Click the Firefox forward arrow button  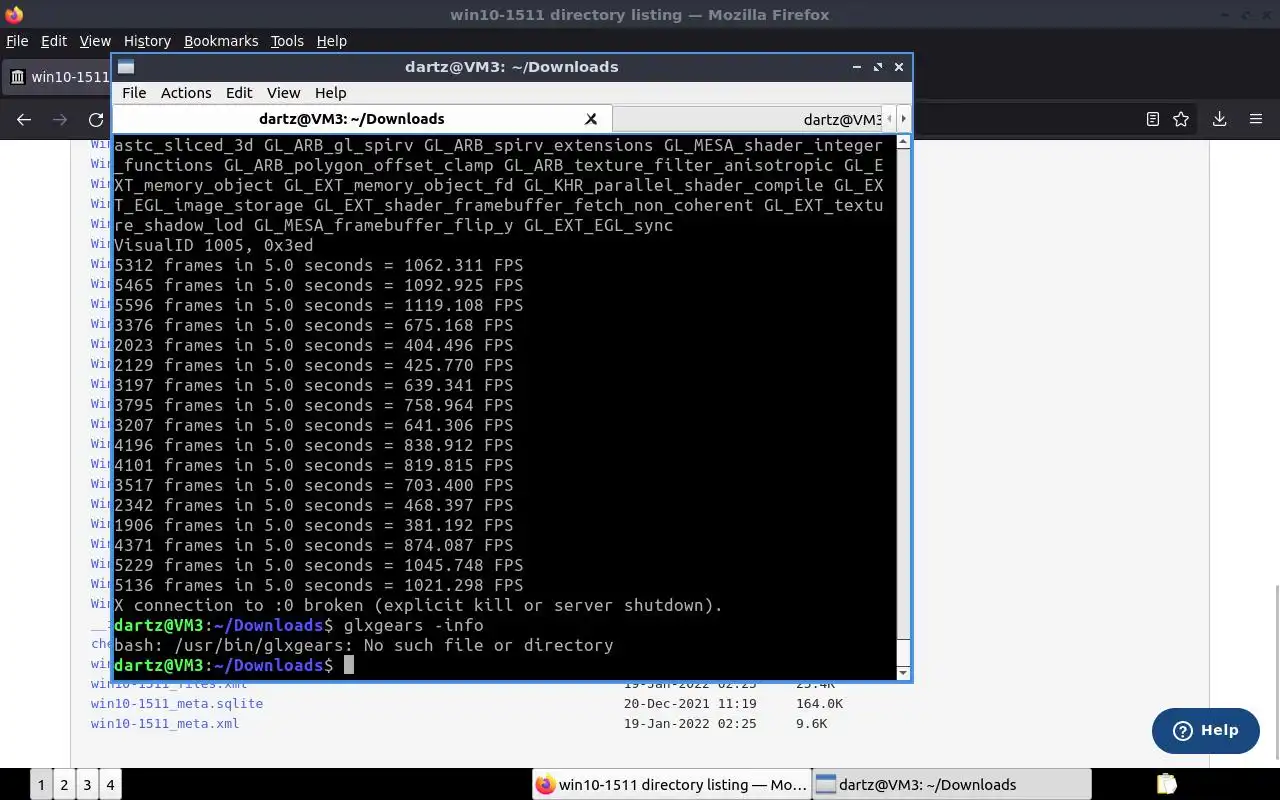[x=60, y=119]
